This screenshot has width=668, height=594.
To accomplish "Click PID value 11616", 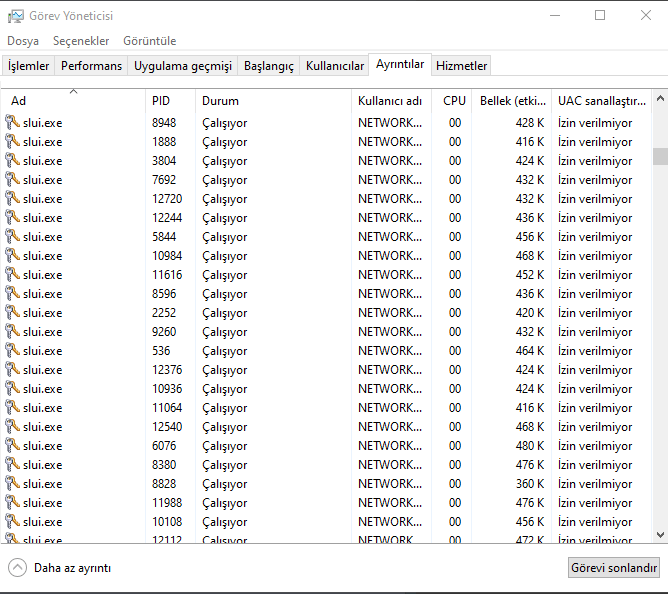I will (x=167, y=275).
